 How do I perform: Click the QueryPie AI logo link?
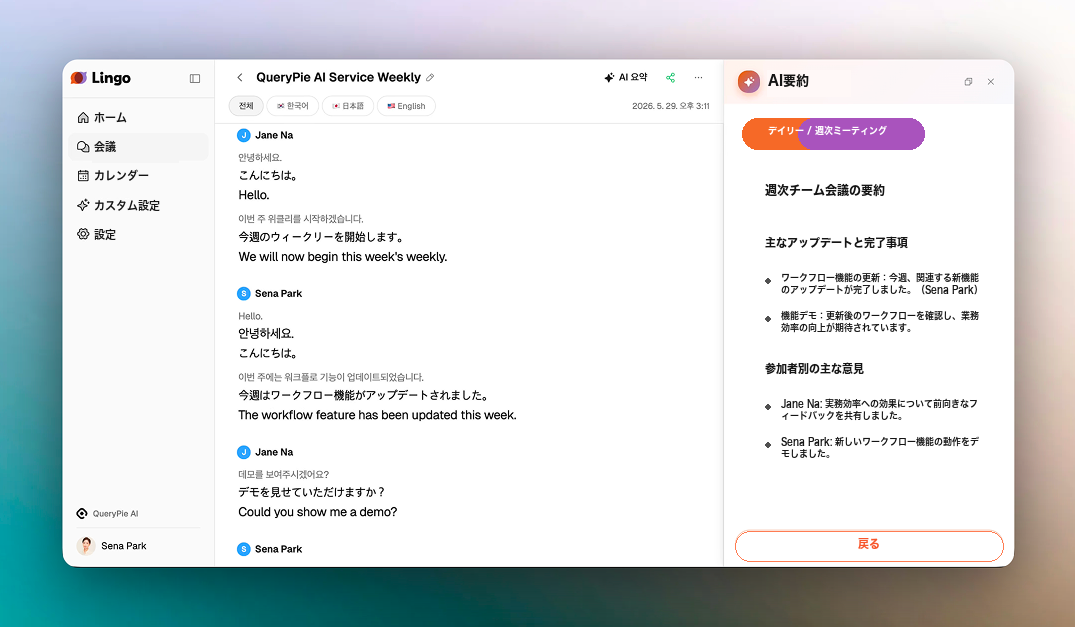(108, 513)
